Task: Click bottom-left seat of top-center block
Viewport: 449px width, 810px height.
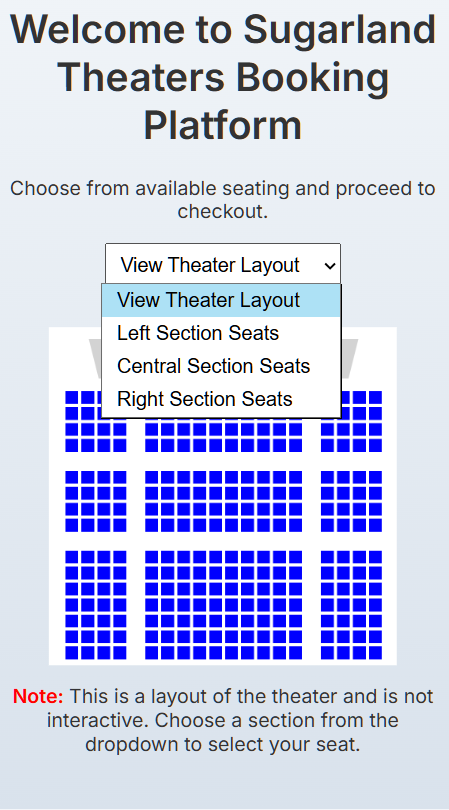Action: tap(151, 445)
